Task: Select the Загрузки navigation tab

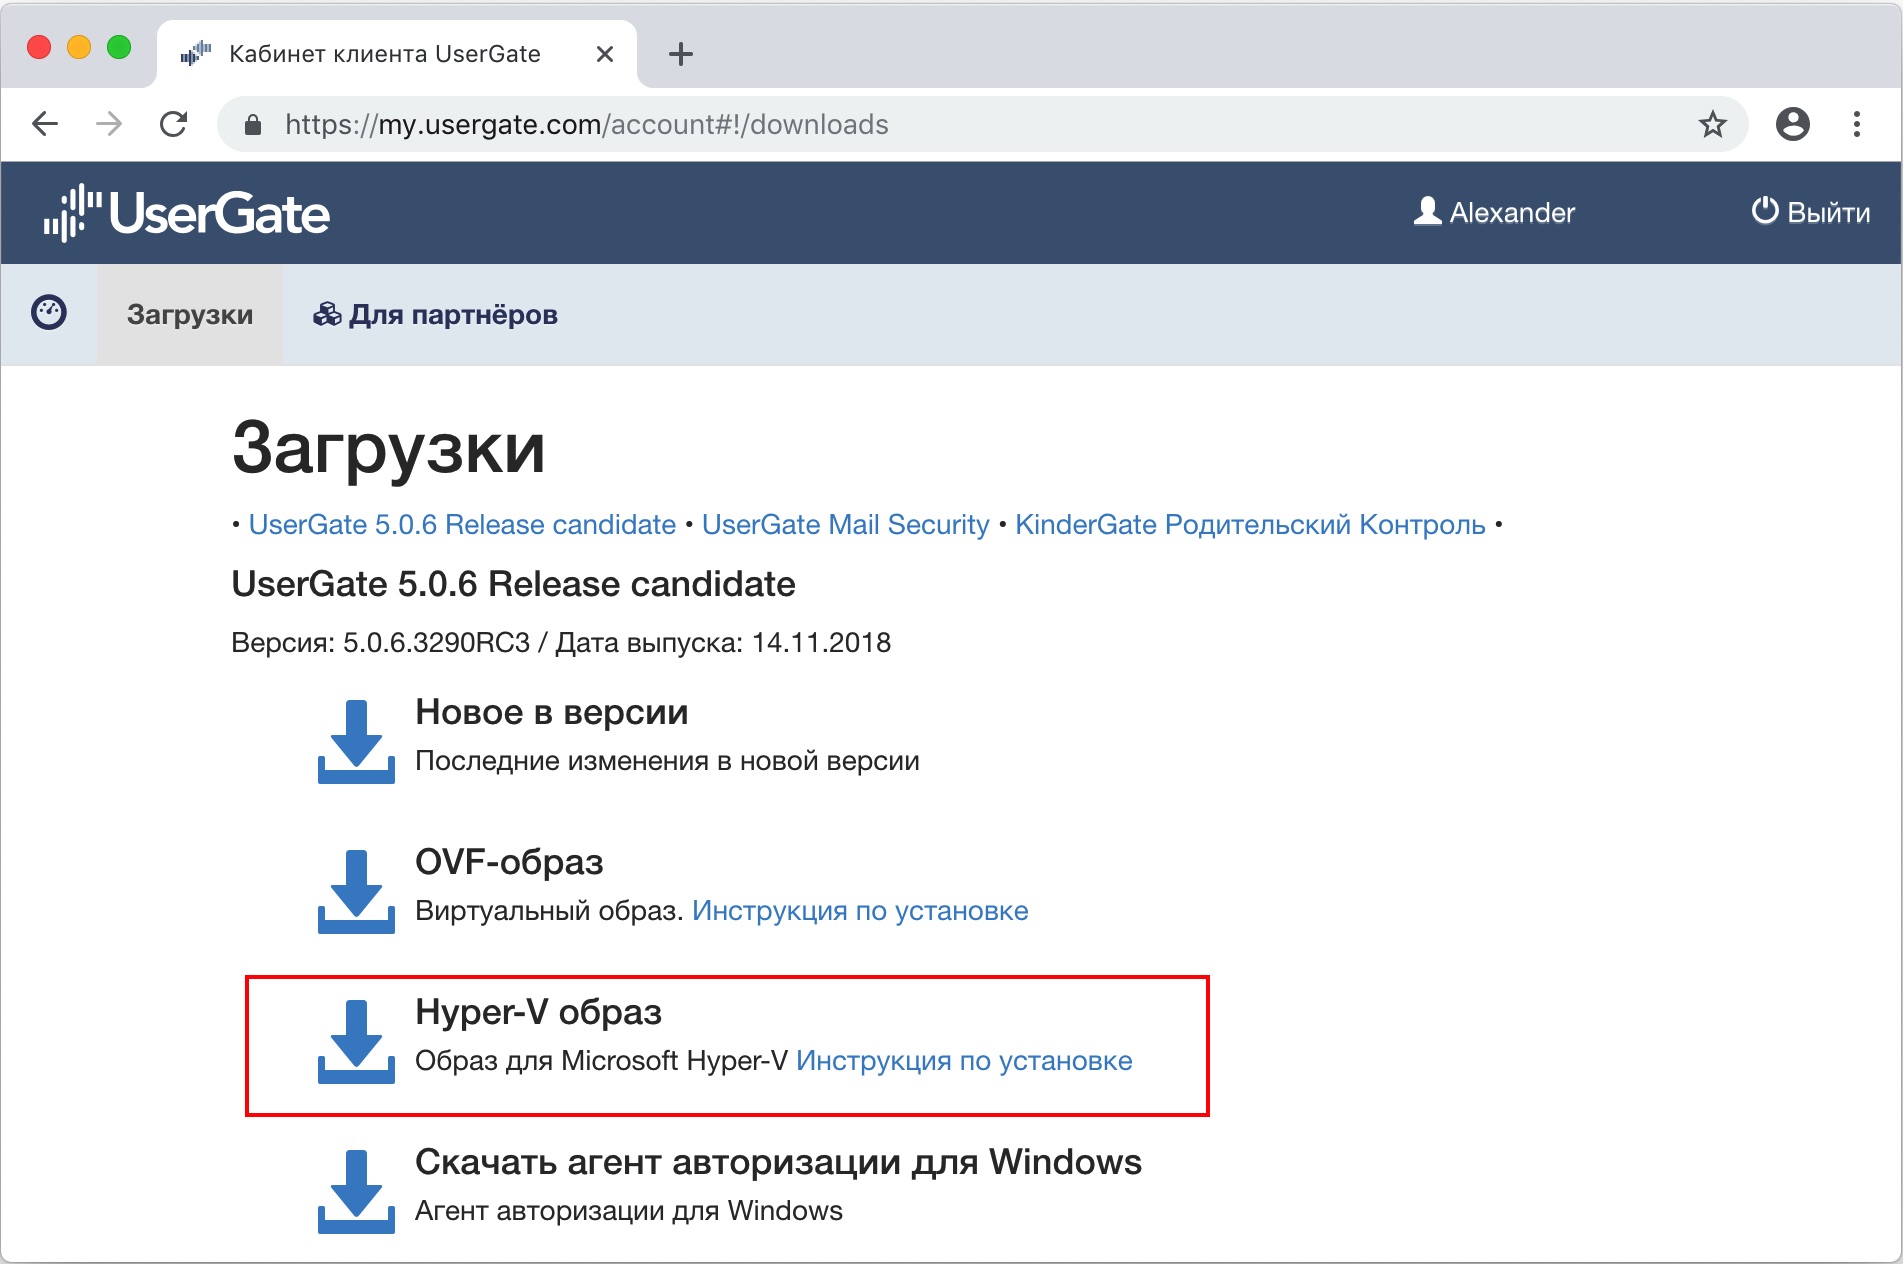Action: (x=190, y=315)
